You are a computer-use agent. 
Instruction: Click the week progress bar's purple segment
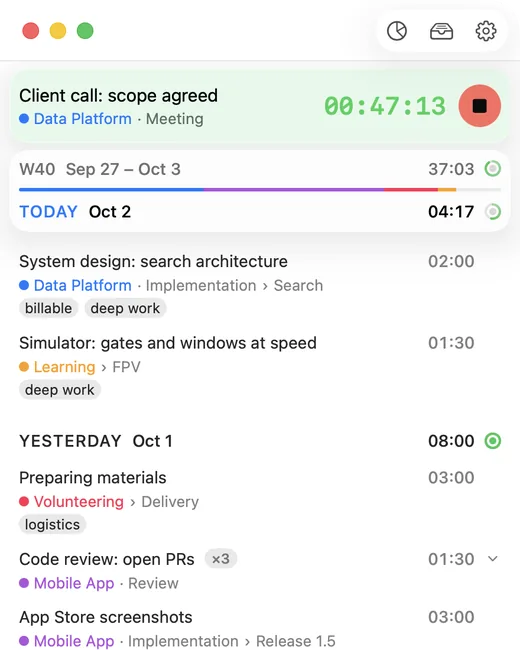[x=294, y=189]
